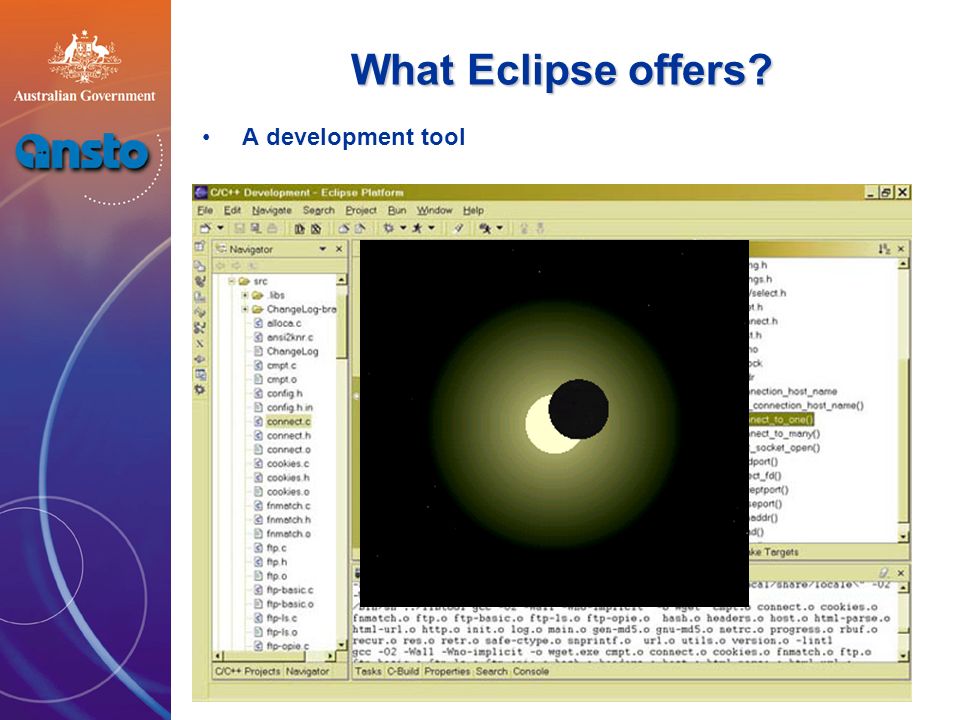
Task: Open the Run menu
Action: [397, 210]
